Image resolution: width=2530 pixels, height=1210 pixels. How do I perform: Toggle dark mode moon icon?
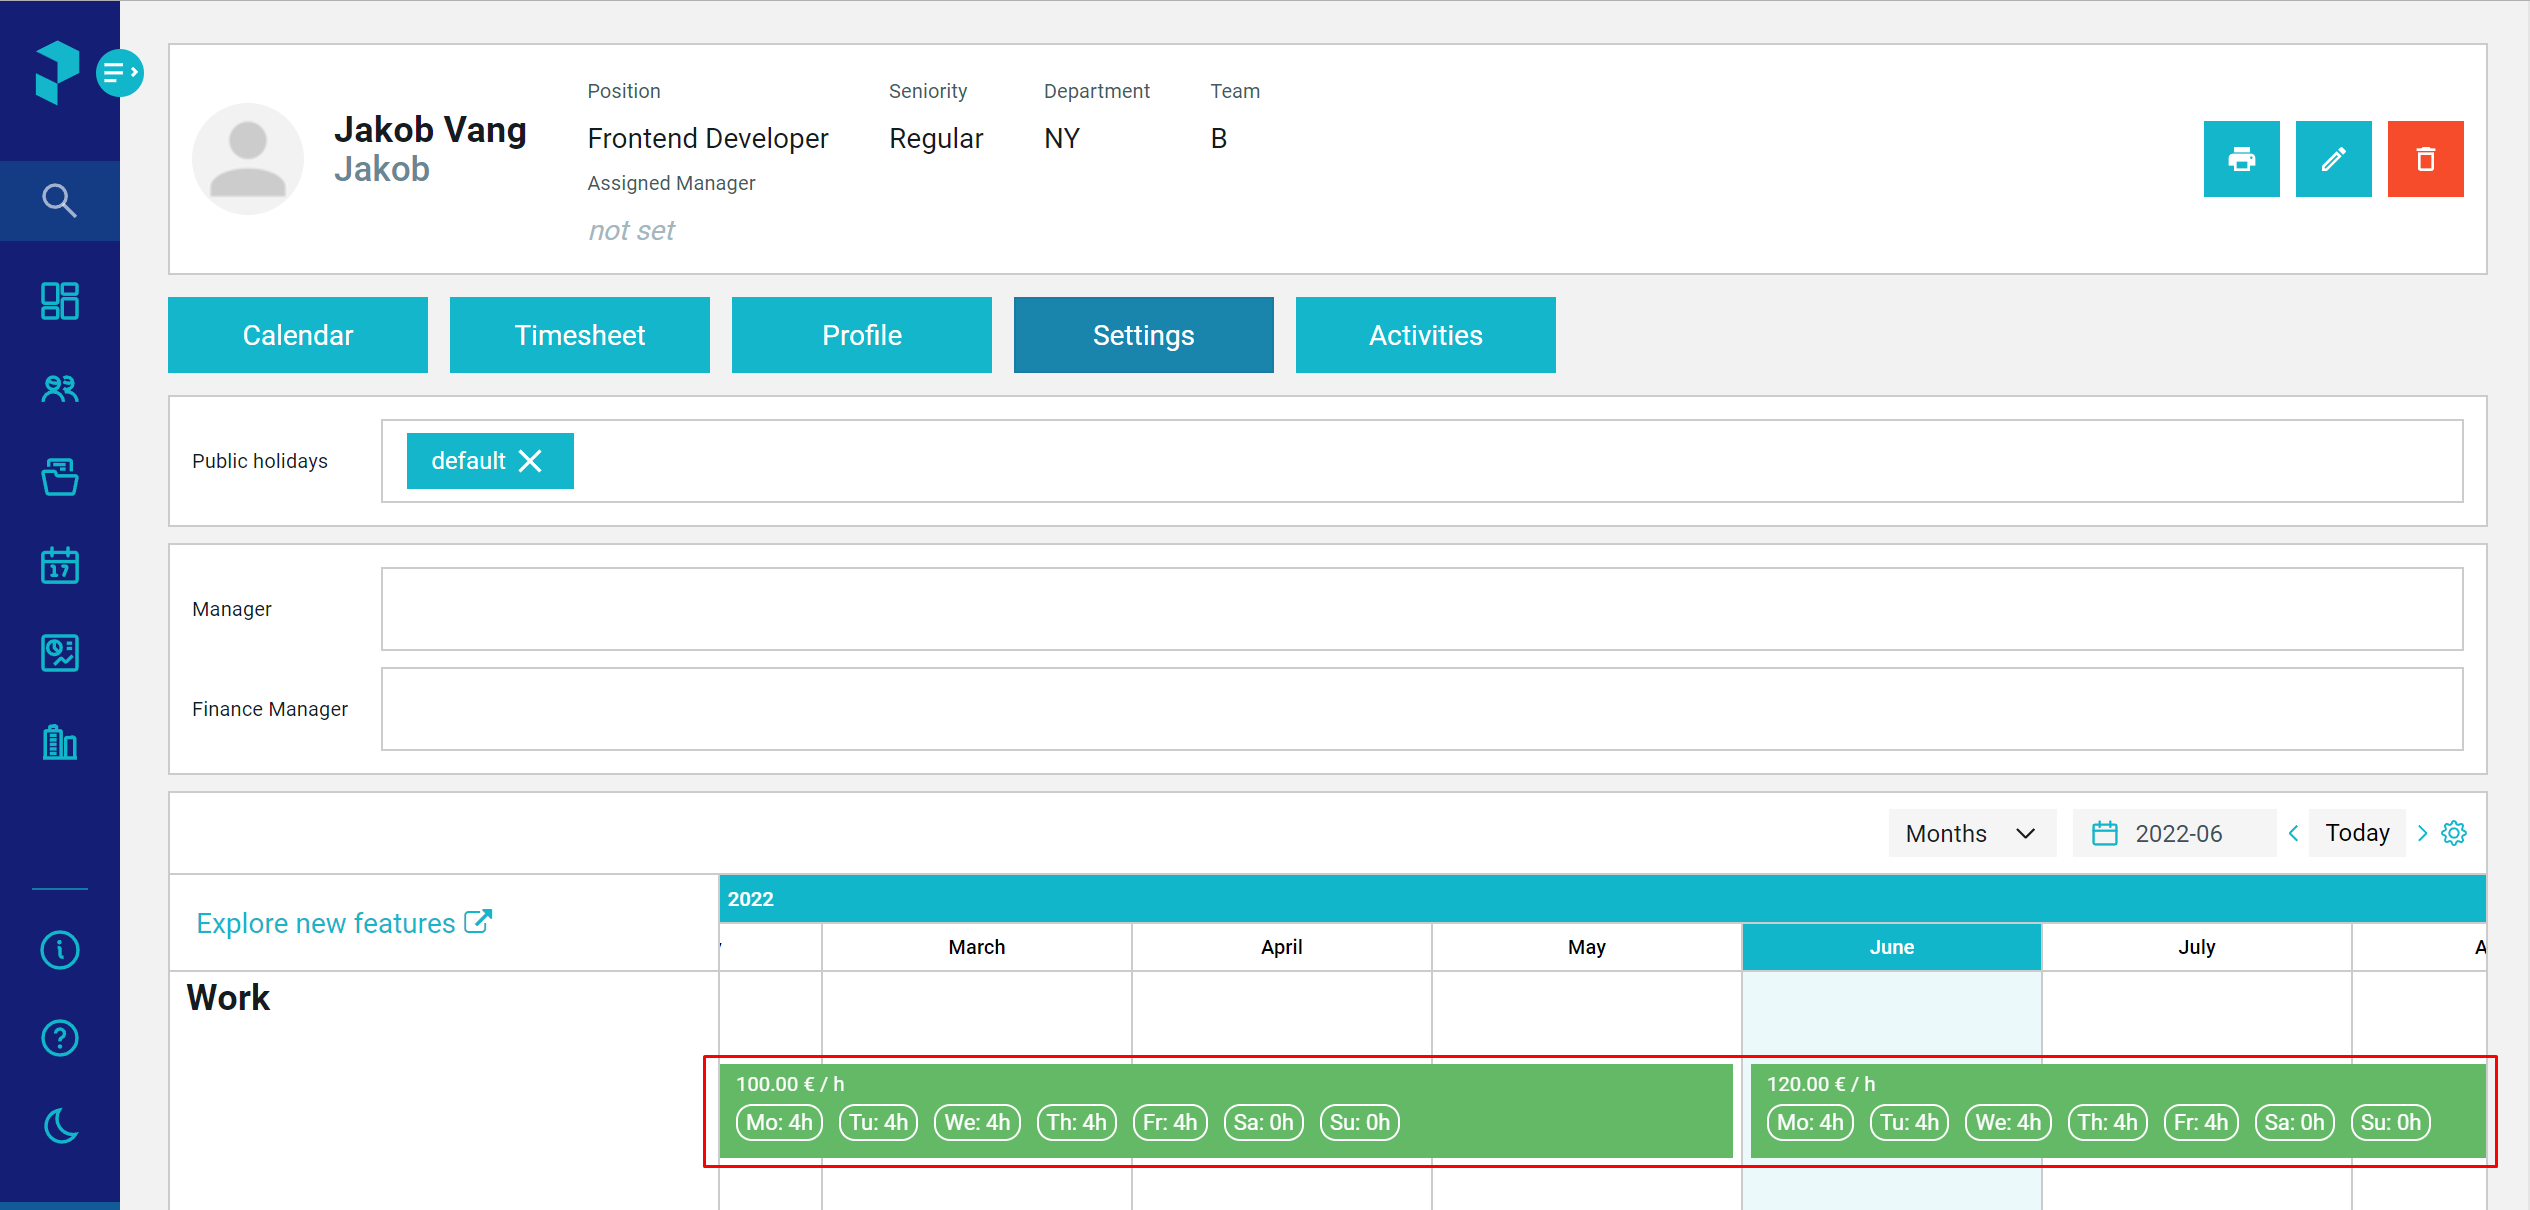click(60, 1126)
